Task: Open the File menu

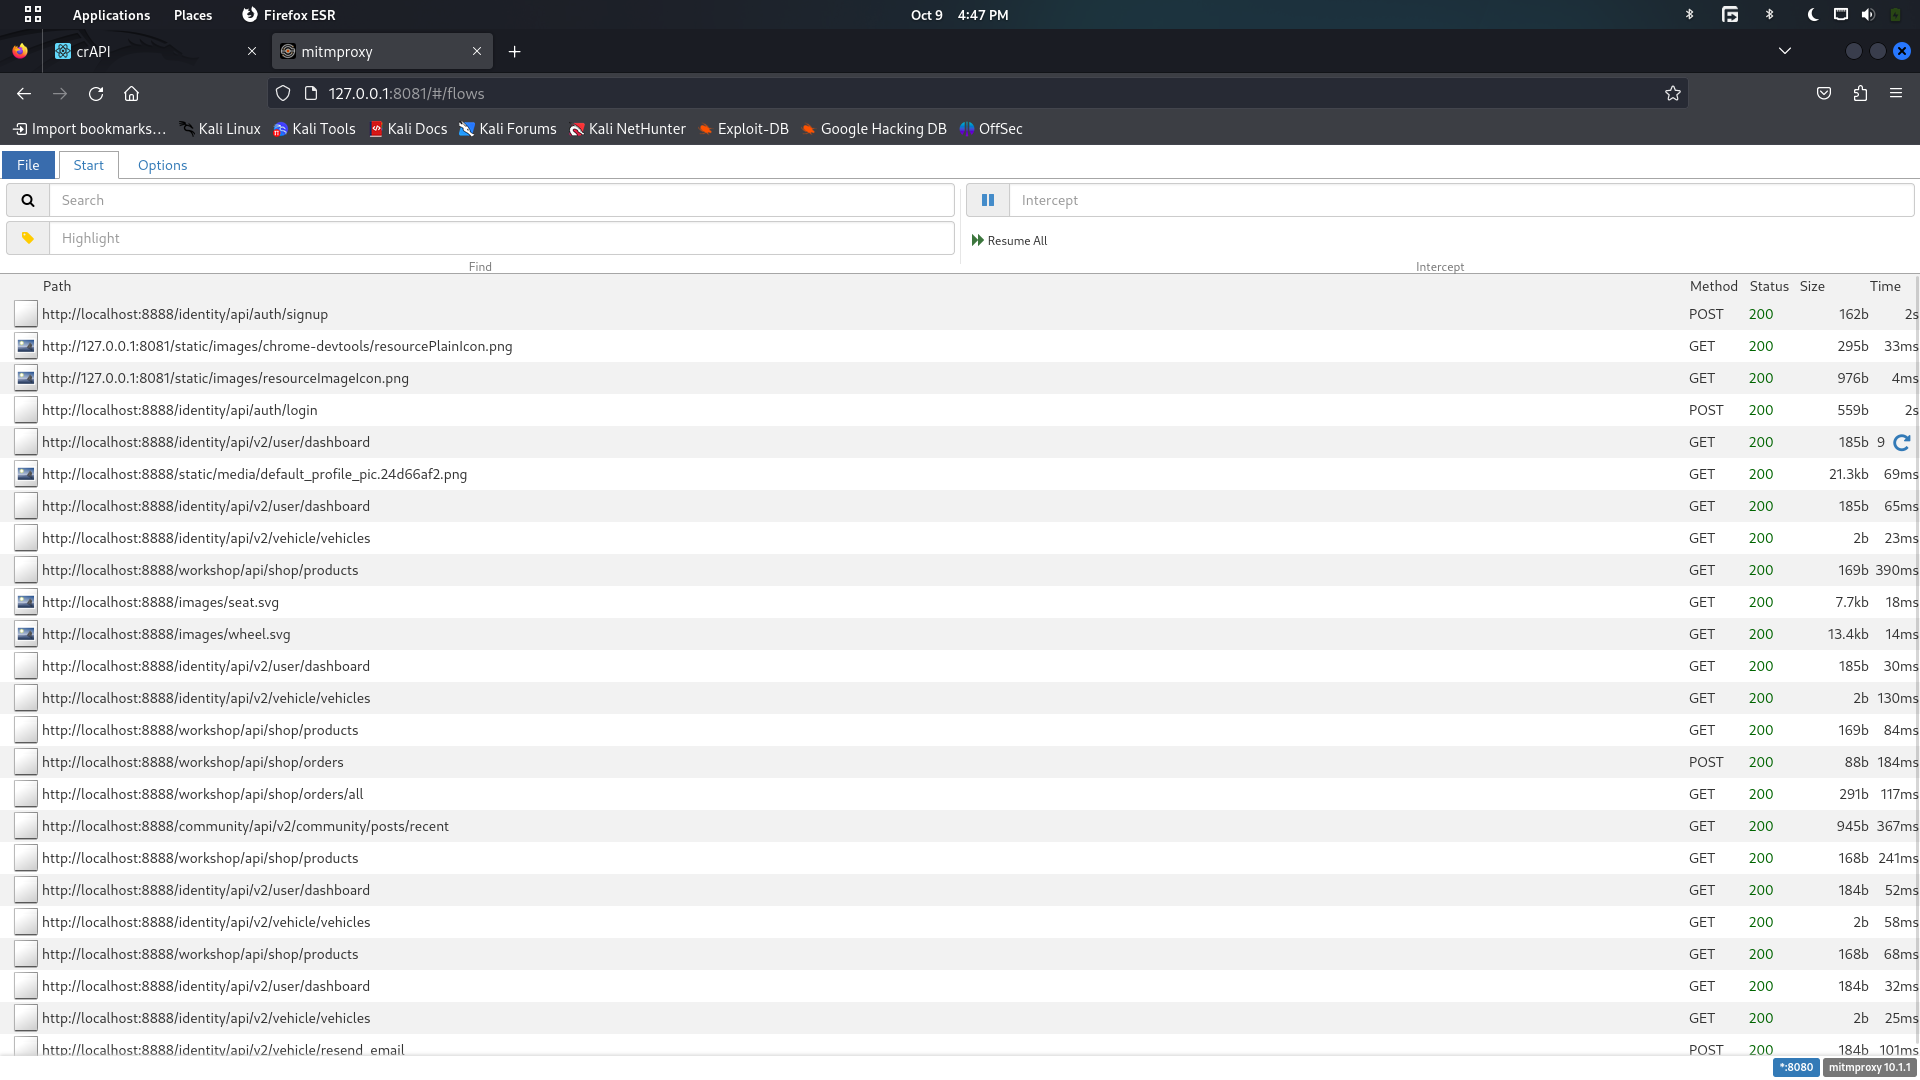Action: coord(28,165)
